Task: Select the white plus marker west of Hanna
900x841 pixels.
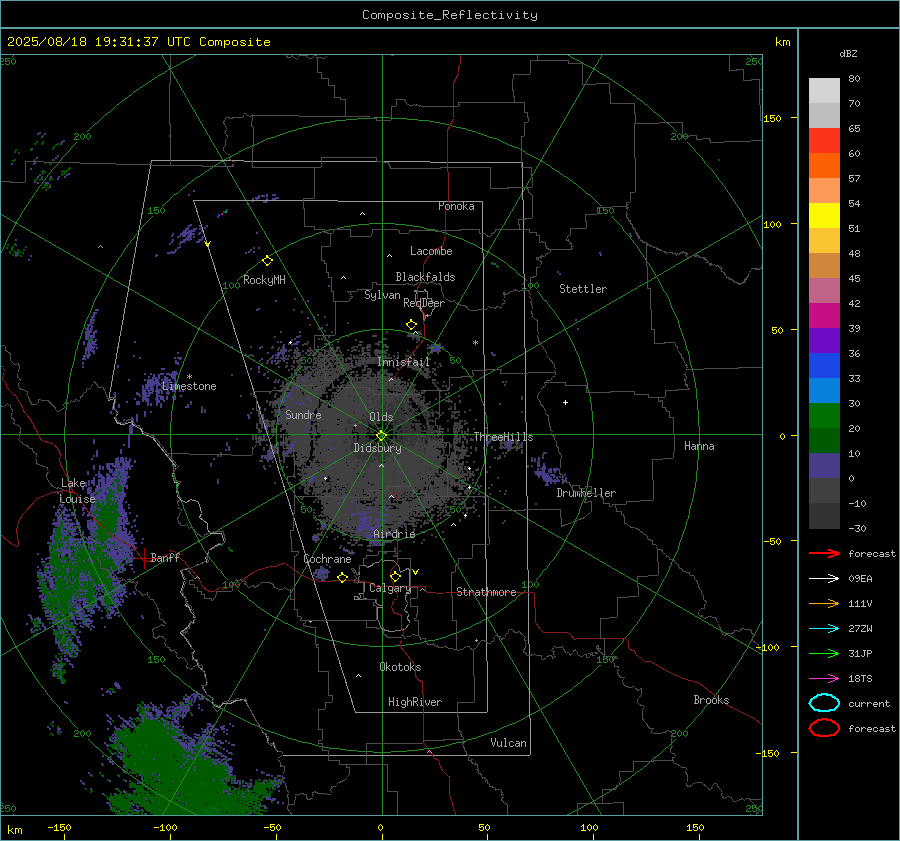Action: (x=565, y=402)
